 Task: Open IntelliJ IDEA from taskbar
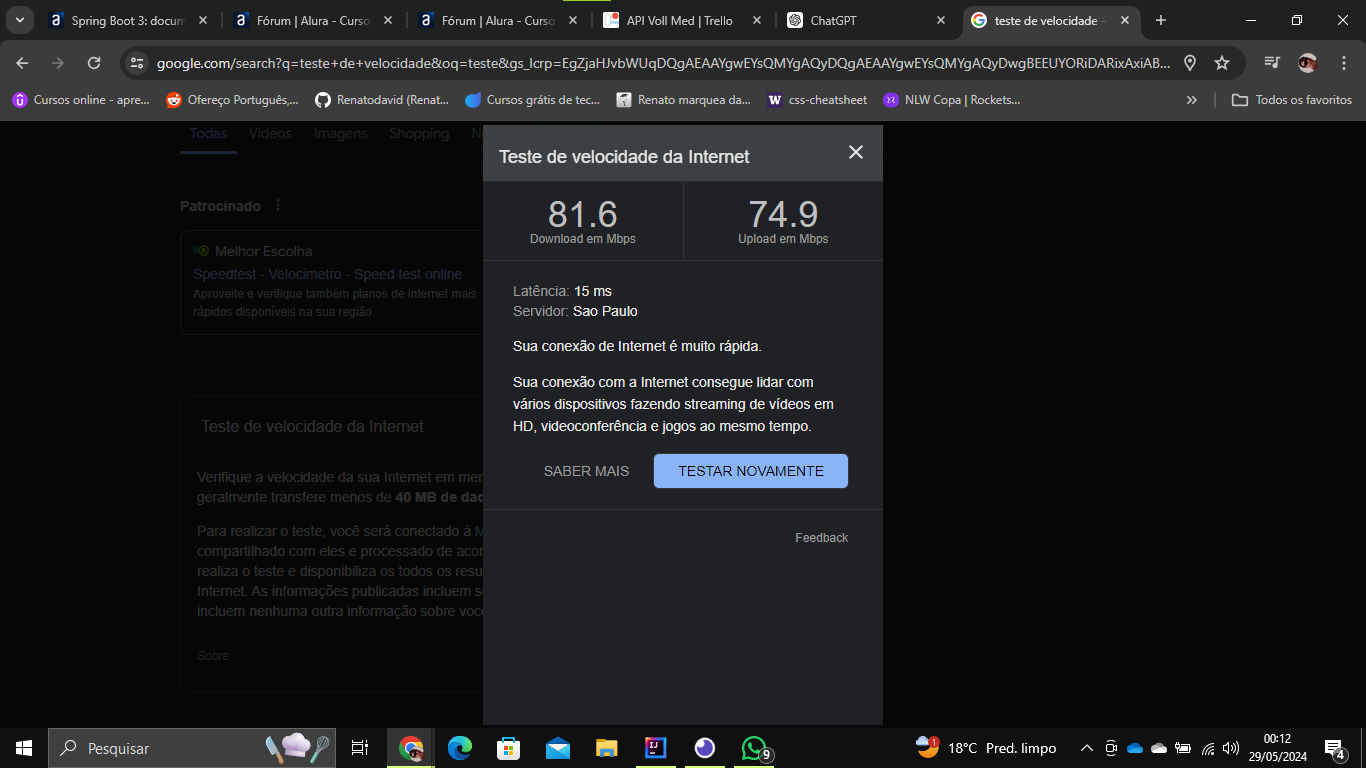tap(655, 748)
